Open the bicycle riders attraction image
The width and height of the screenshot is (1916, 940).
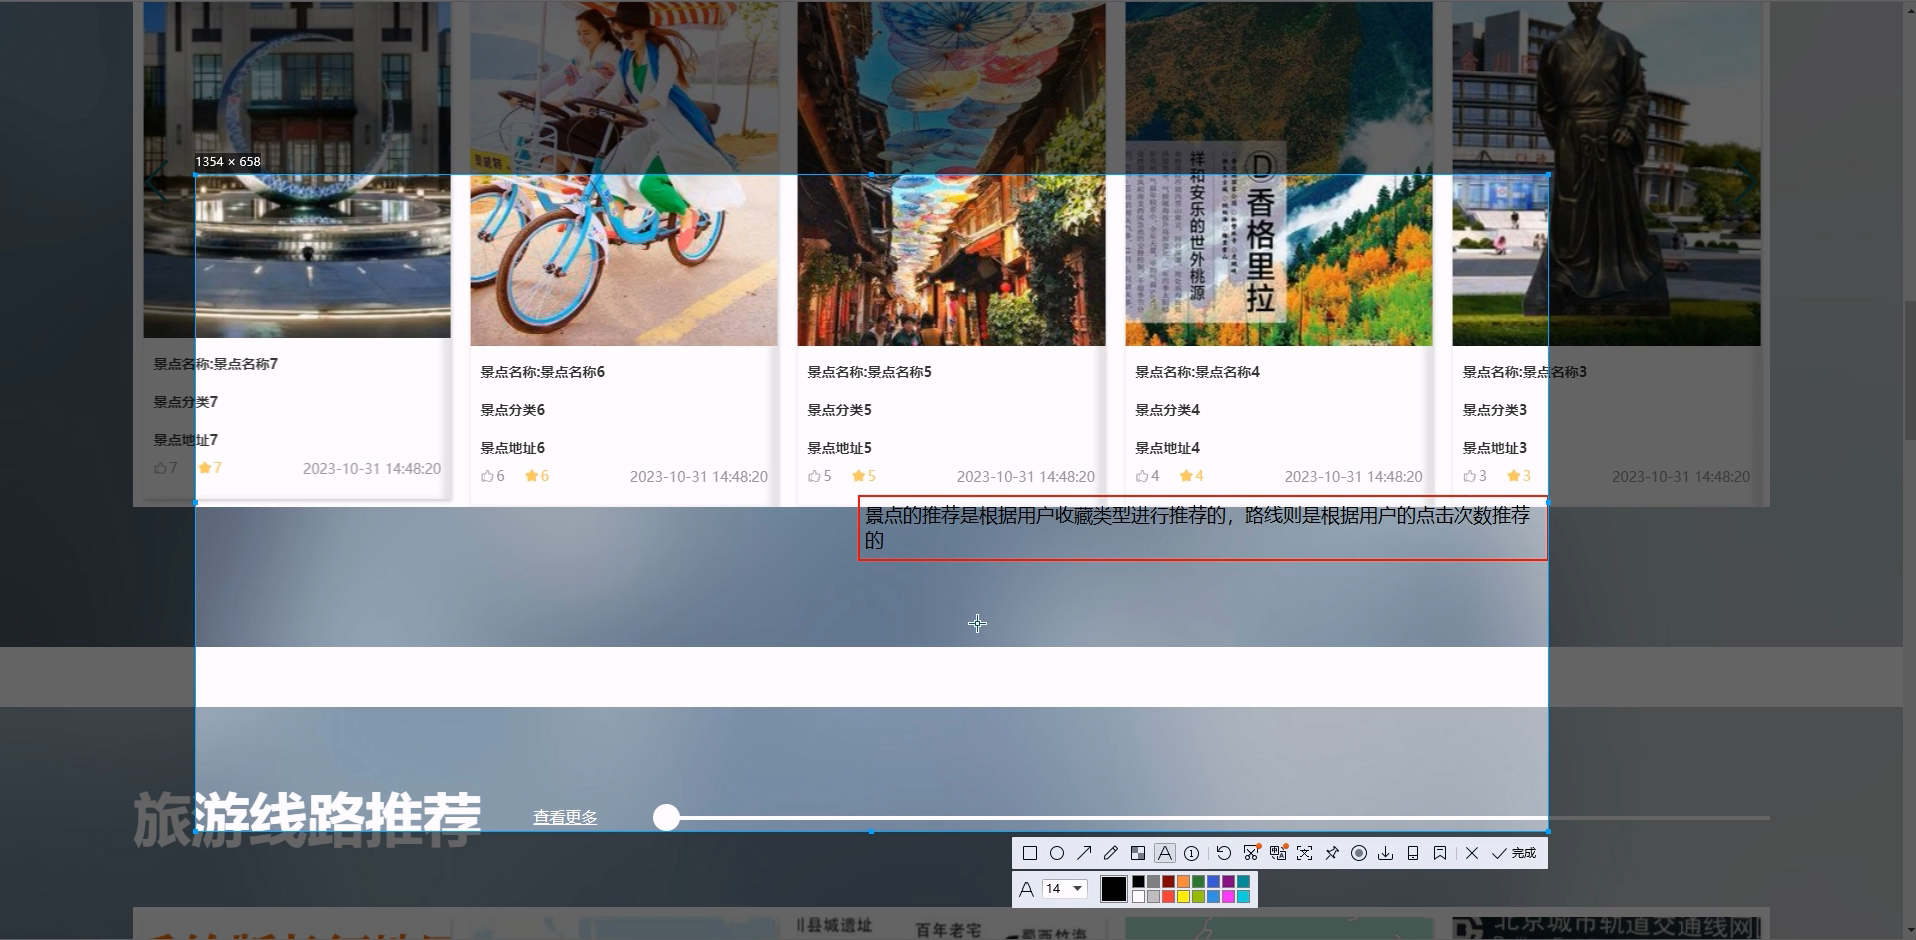click(x=624, y=173)
